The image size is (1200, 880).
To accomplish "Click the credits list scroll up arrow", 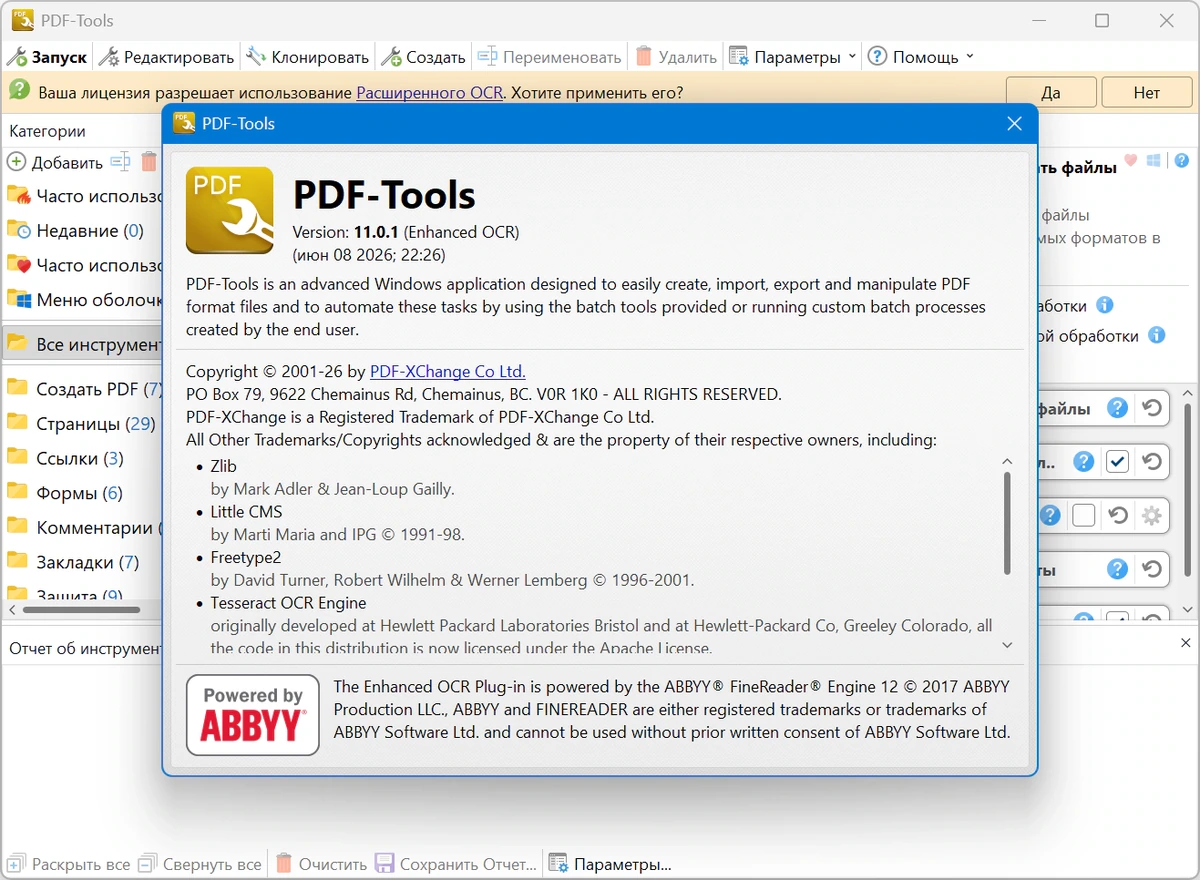I will (x=1007, y=462).
